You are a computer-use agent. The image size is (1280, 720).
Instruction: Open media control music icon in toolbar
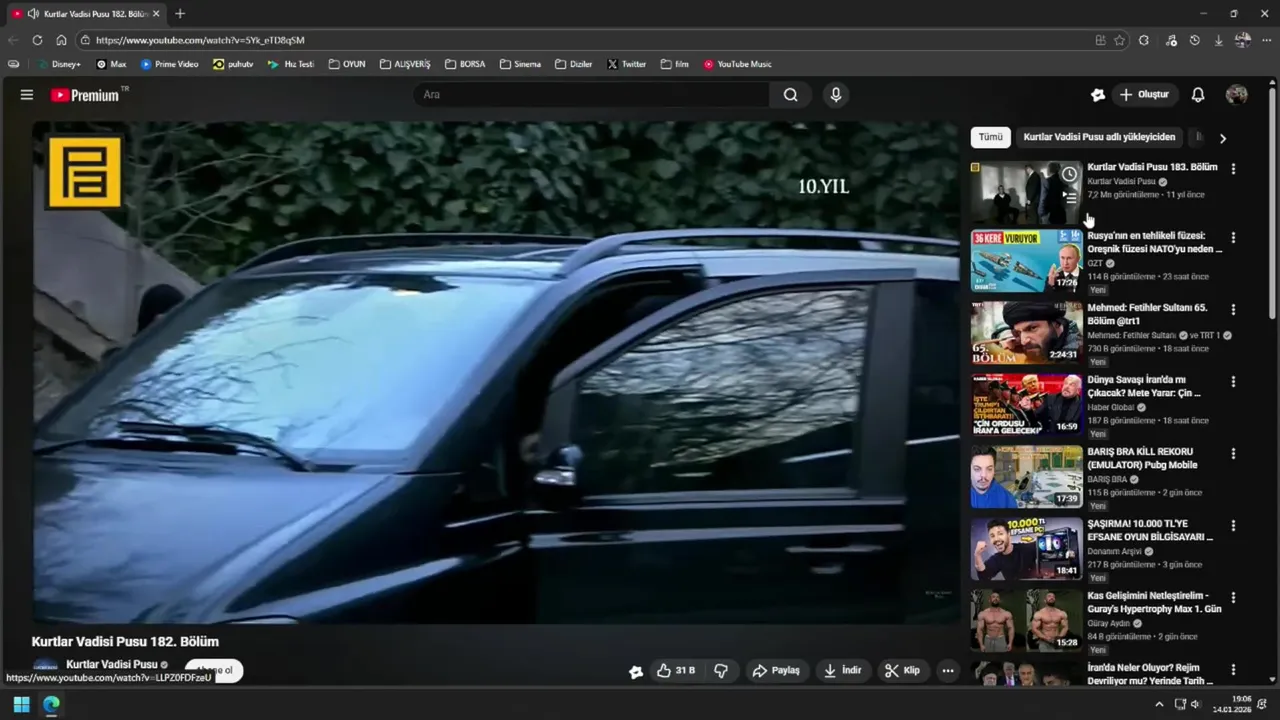[1171, 40]
